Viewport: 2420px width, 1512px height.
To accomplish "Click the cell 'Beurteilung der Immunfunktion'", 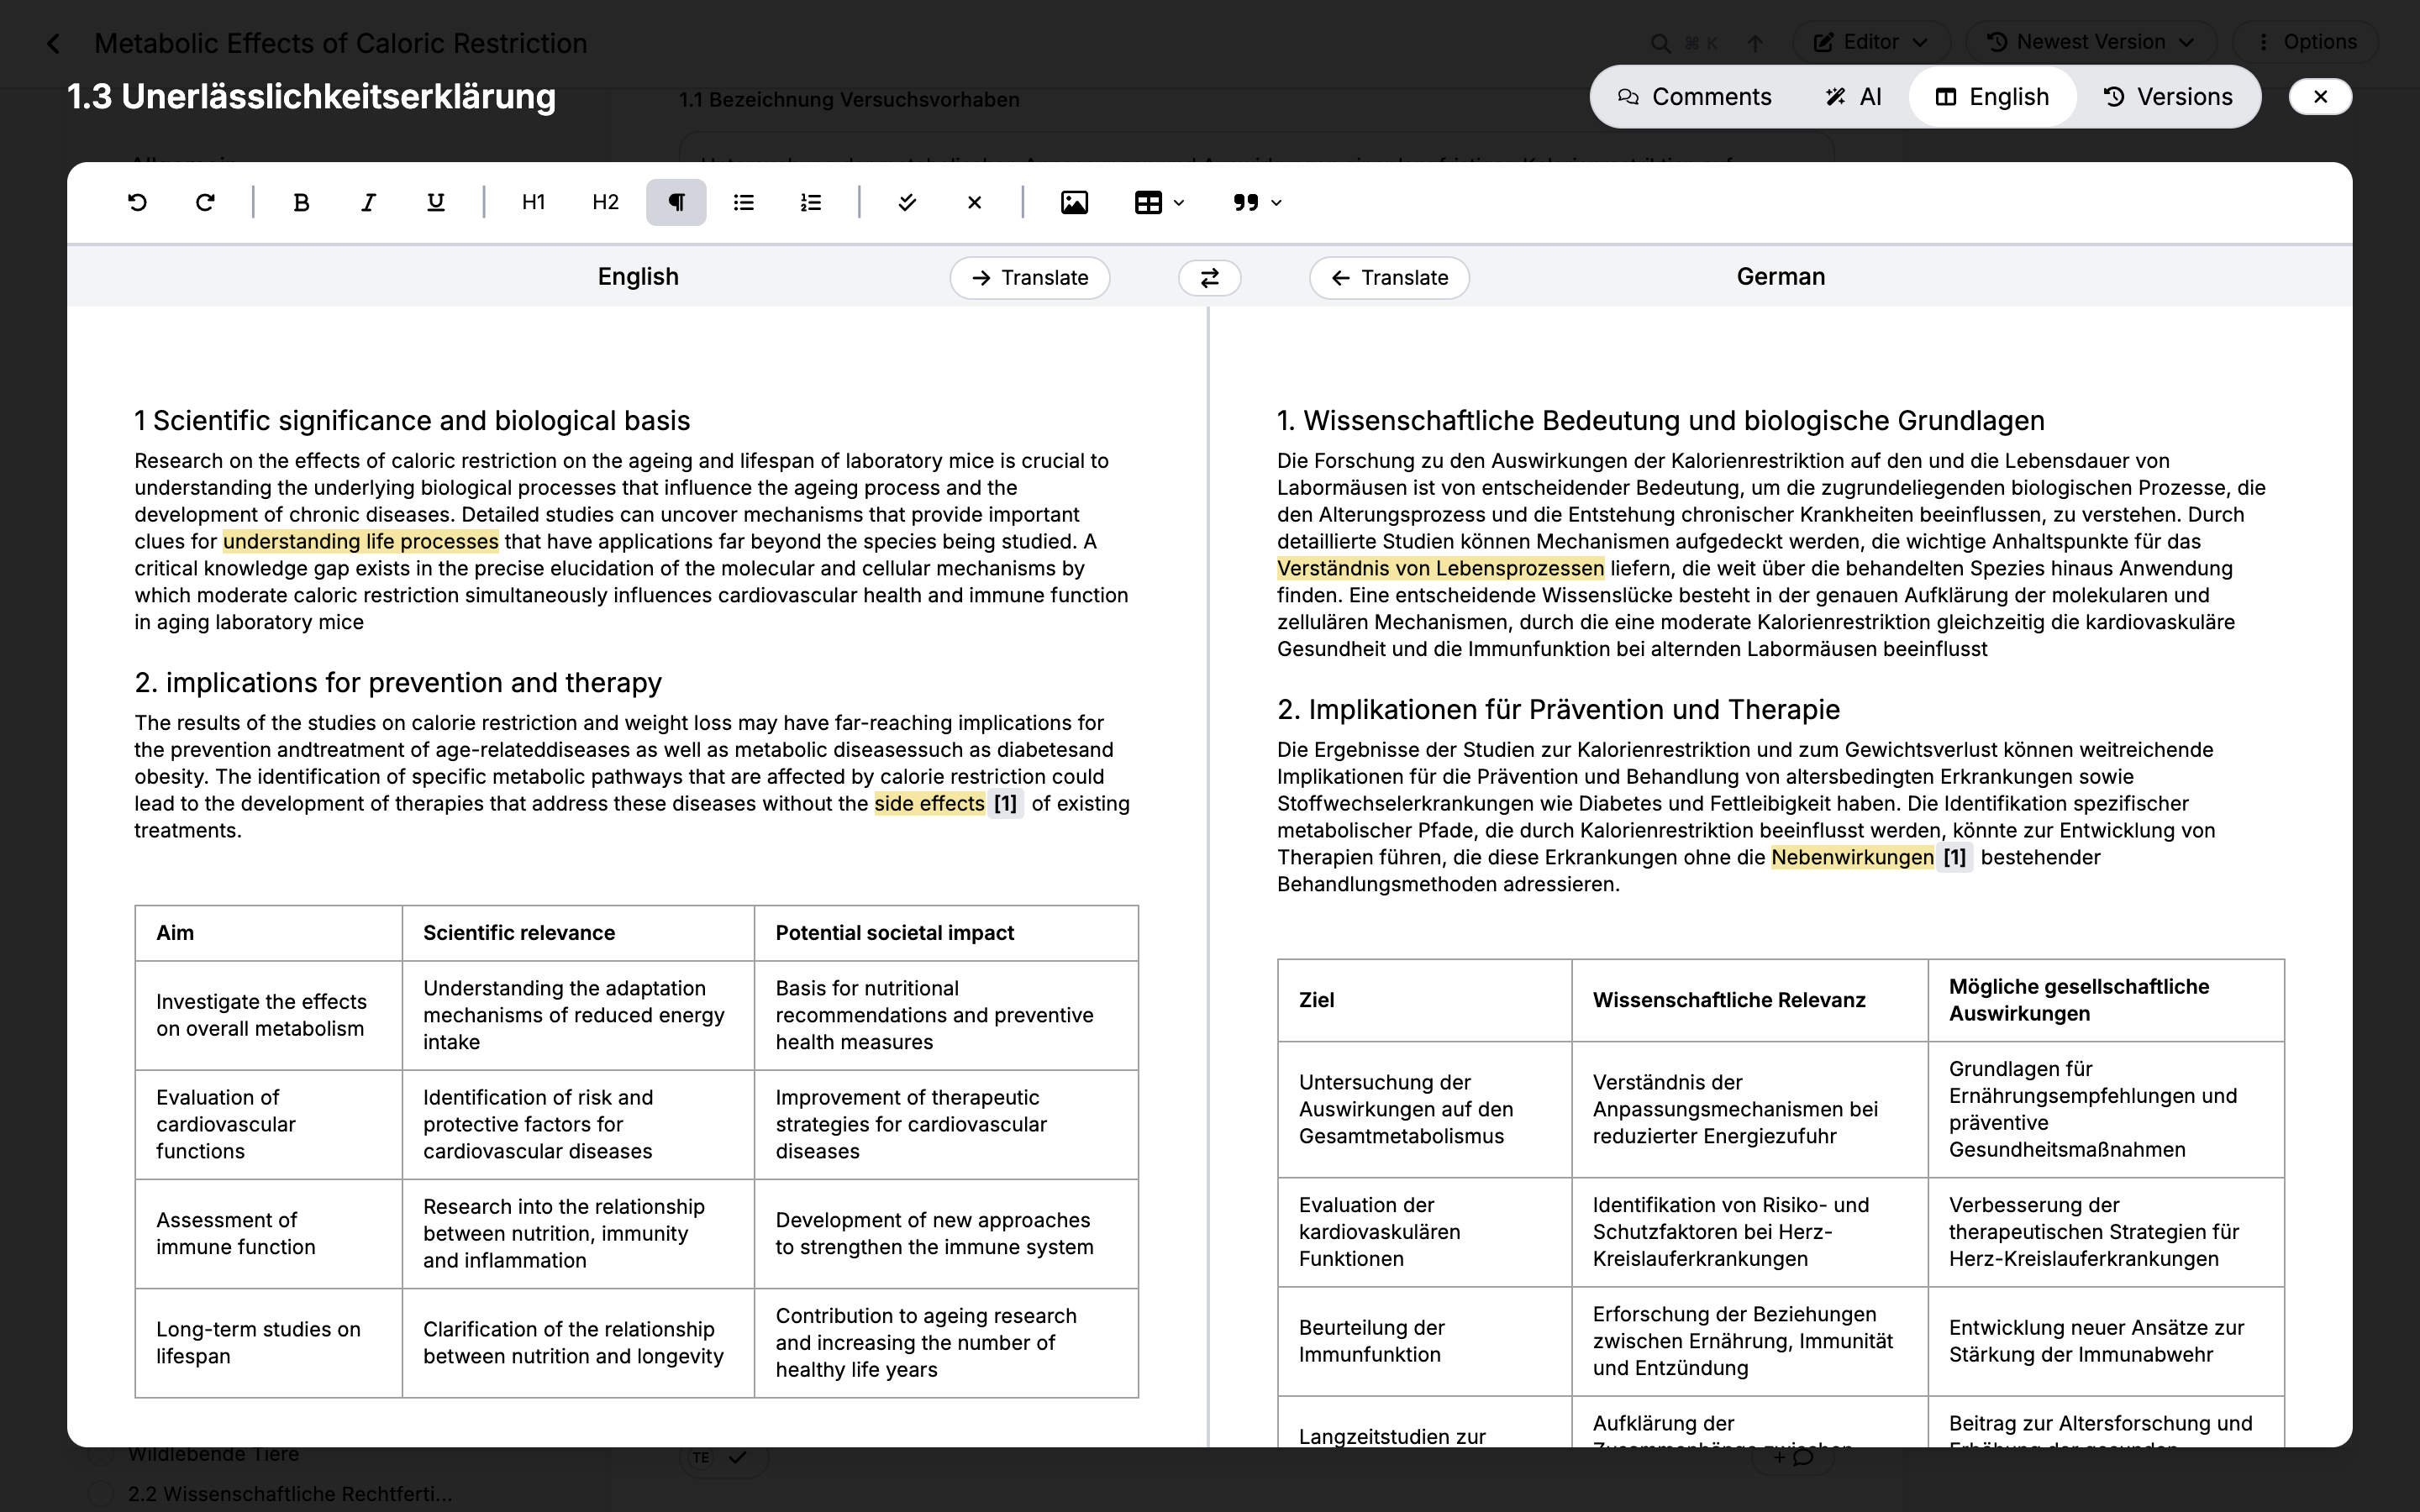I will click(x=1425, y=1342).
